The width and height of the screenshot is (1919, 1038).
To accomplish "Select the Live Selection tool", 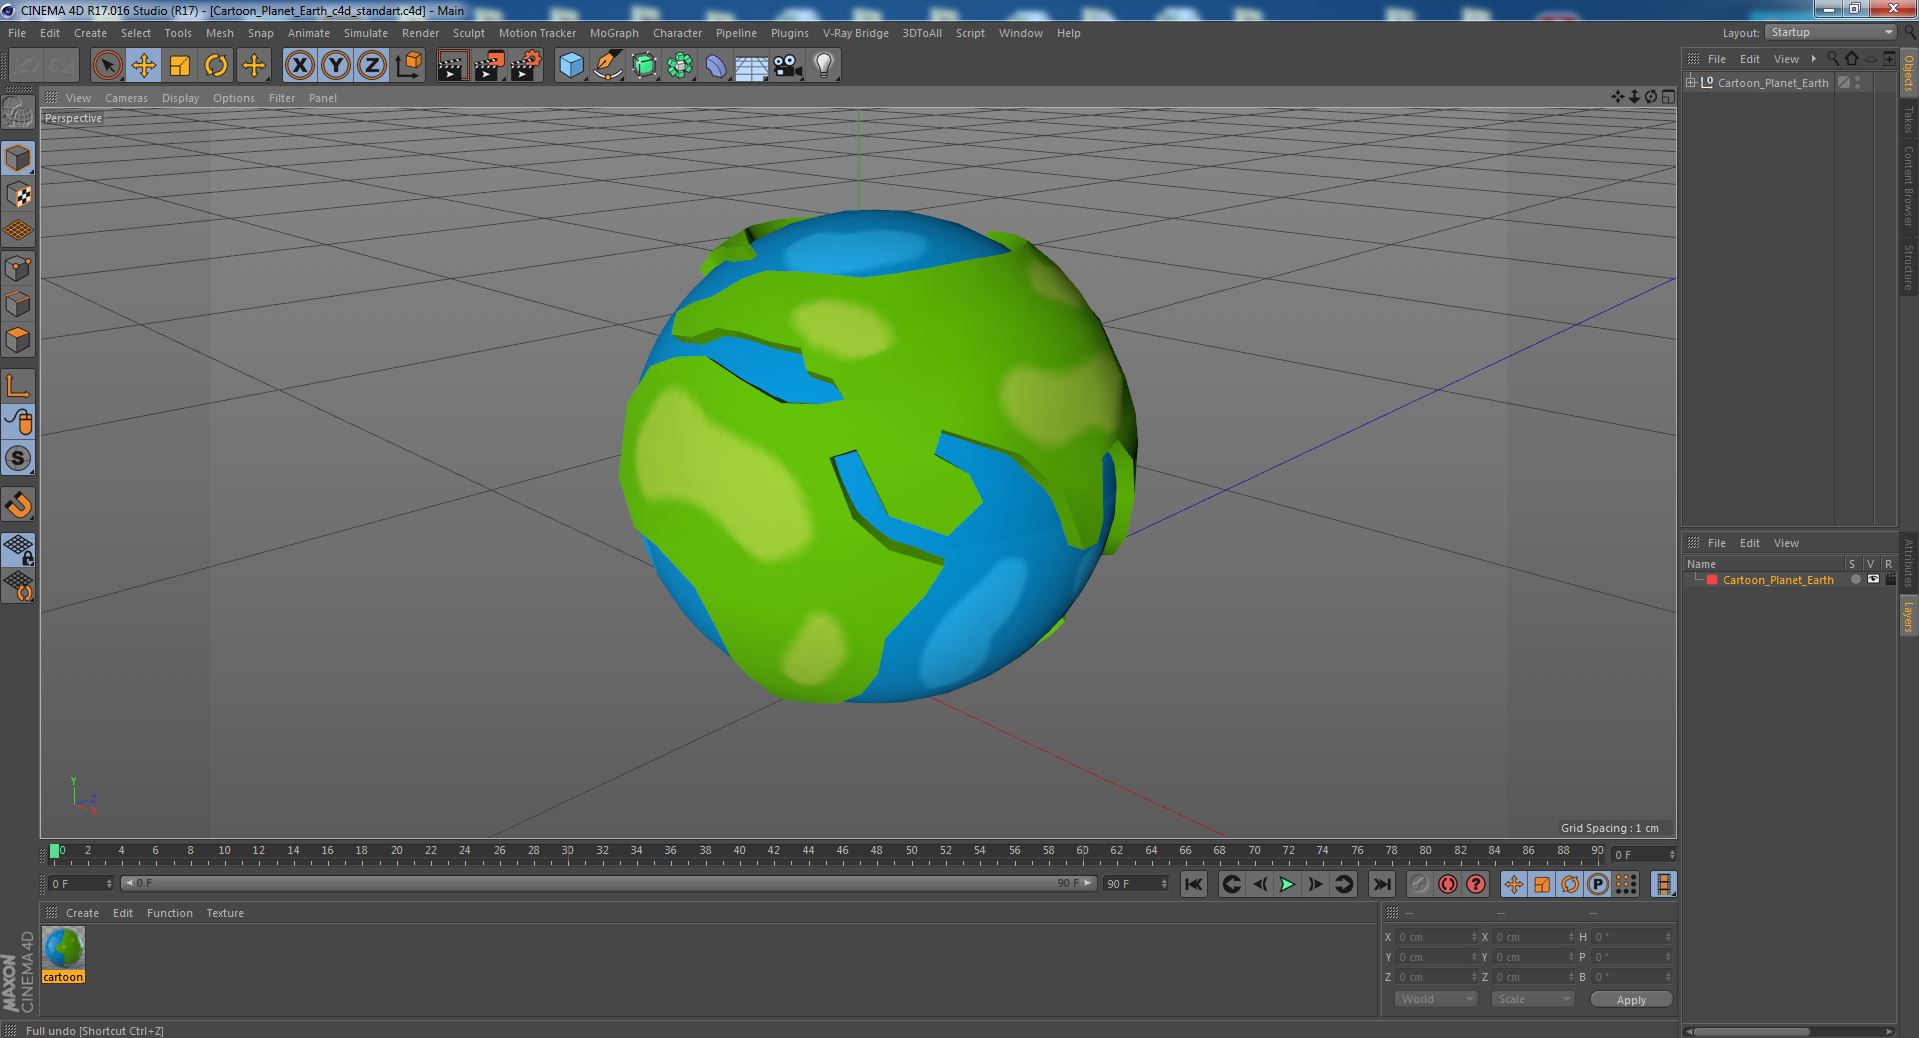I will tap(107, 66).
